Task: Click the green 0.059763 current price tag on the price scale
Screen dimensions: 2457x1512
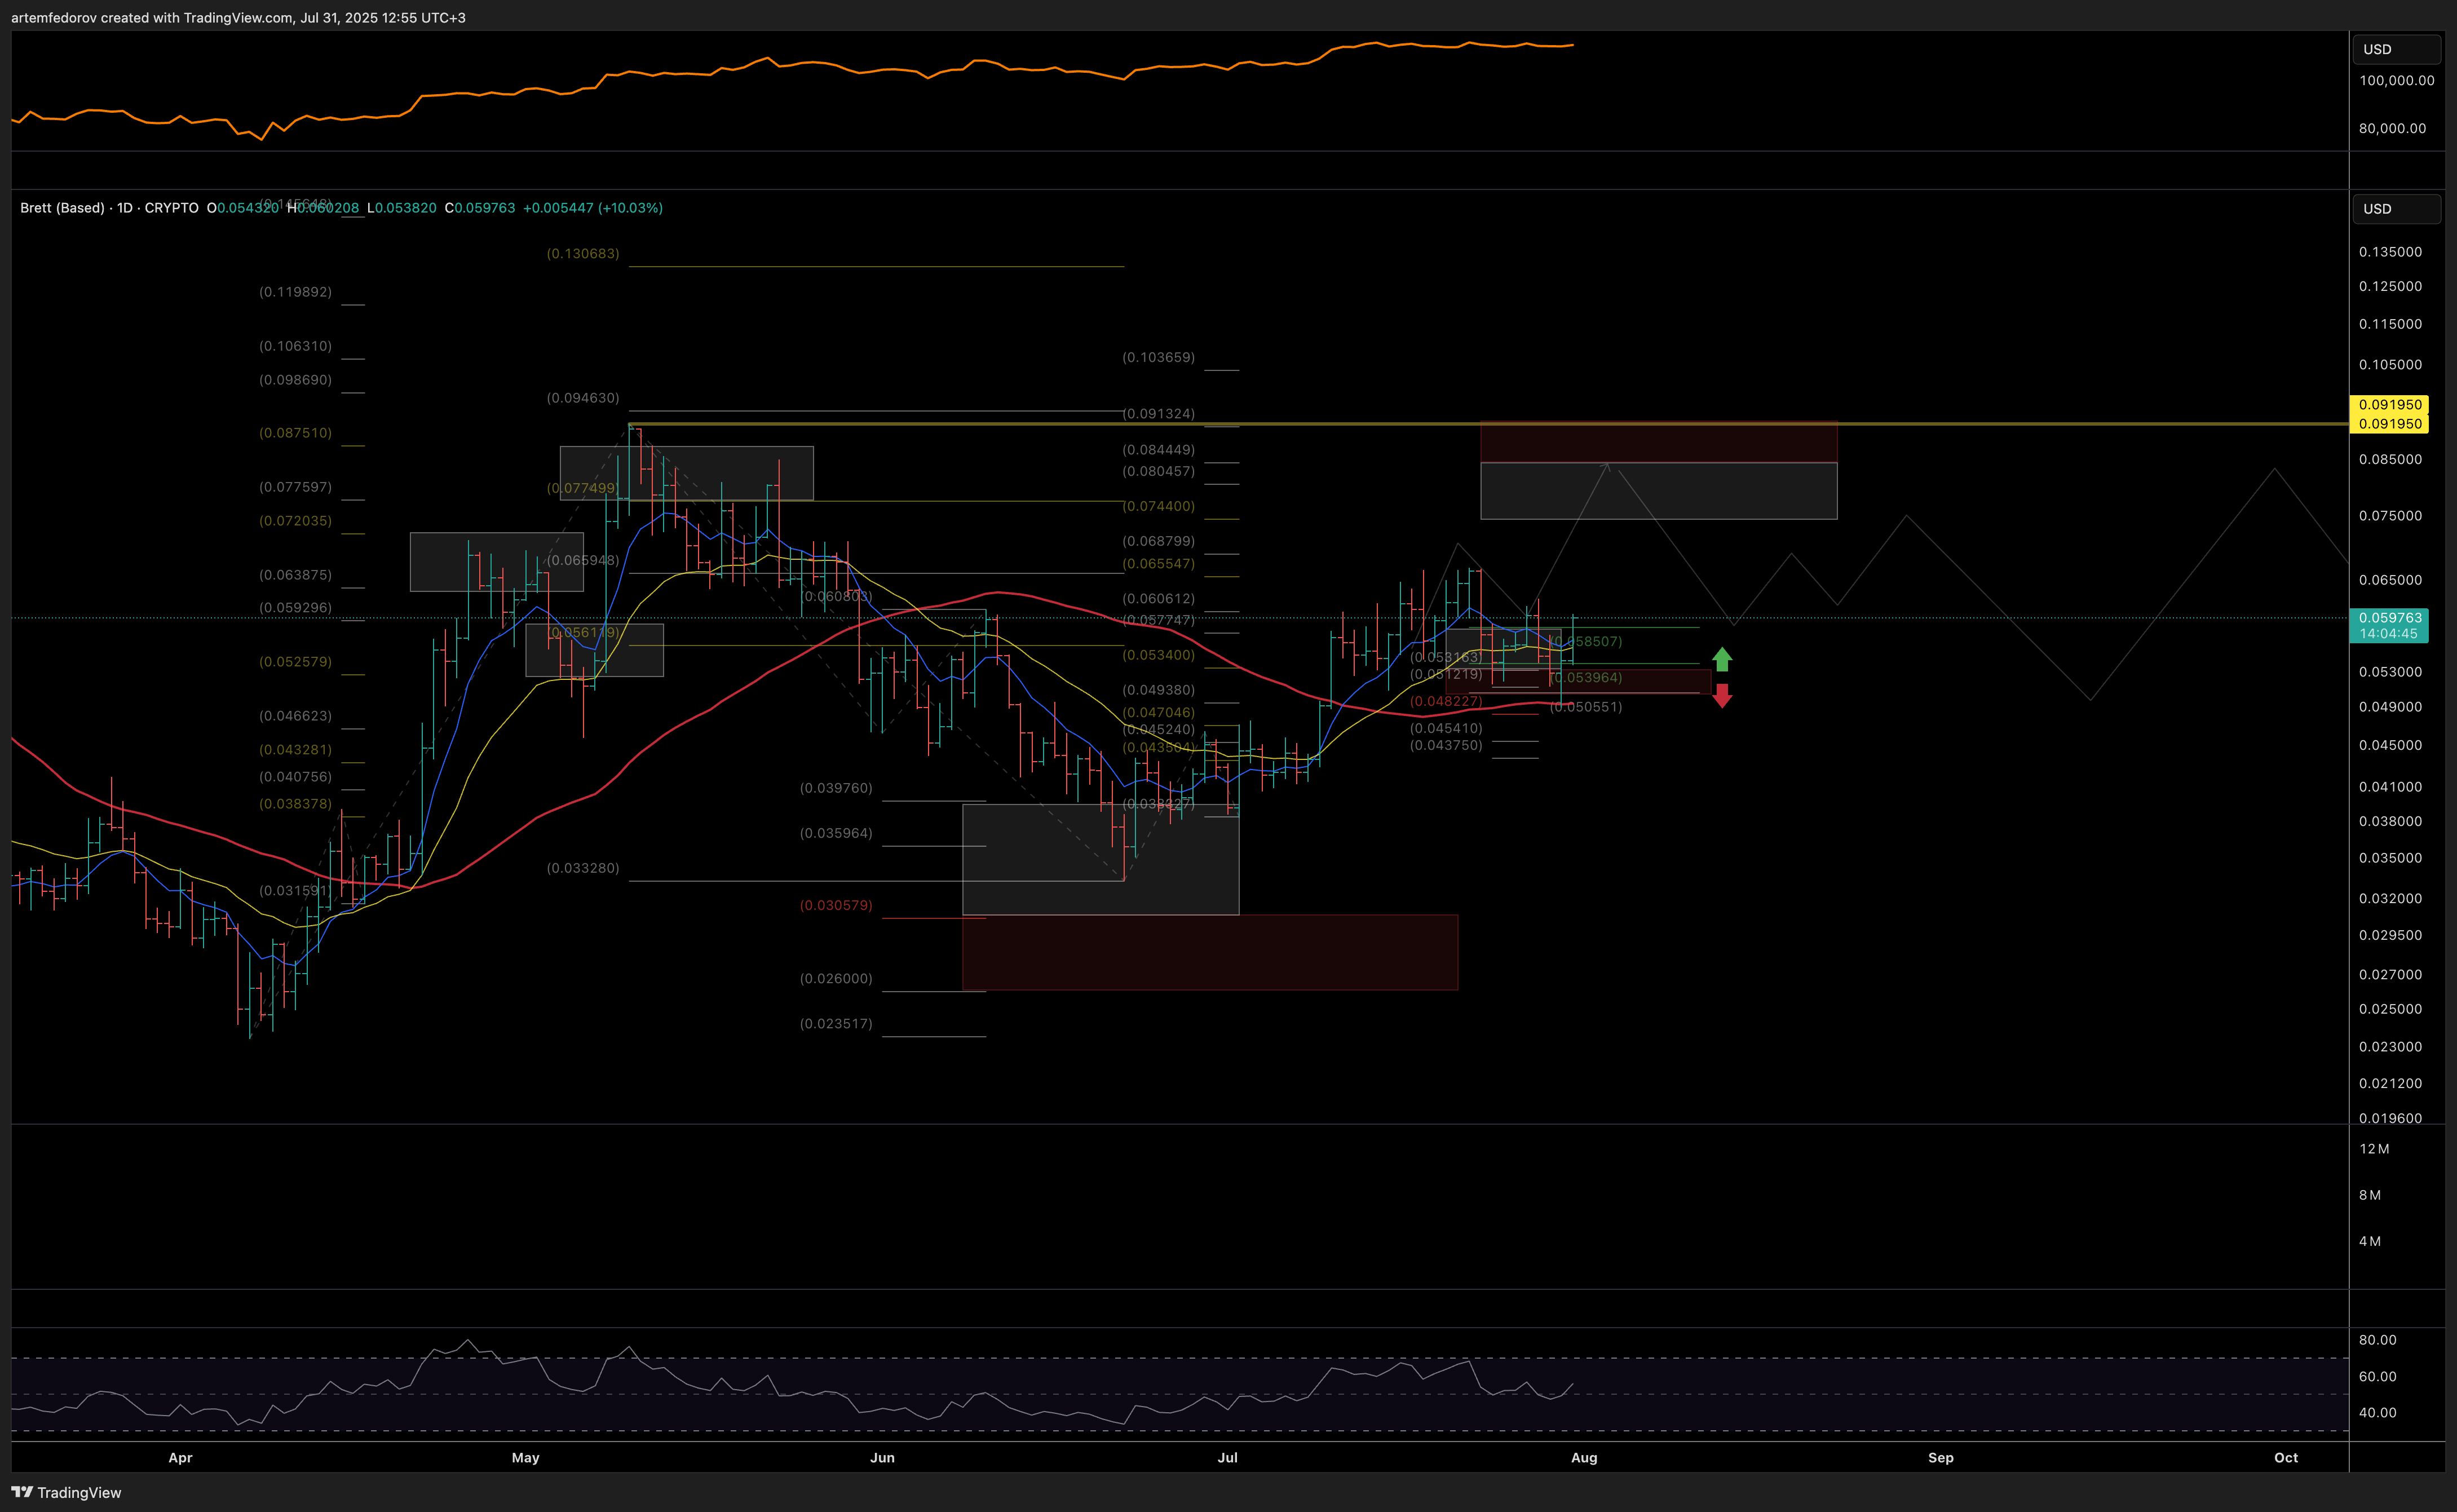Action: click(x=2390, y=618)
